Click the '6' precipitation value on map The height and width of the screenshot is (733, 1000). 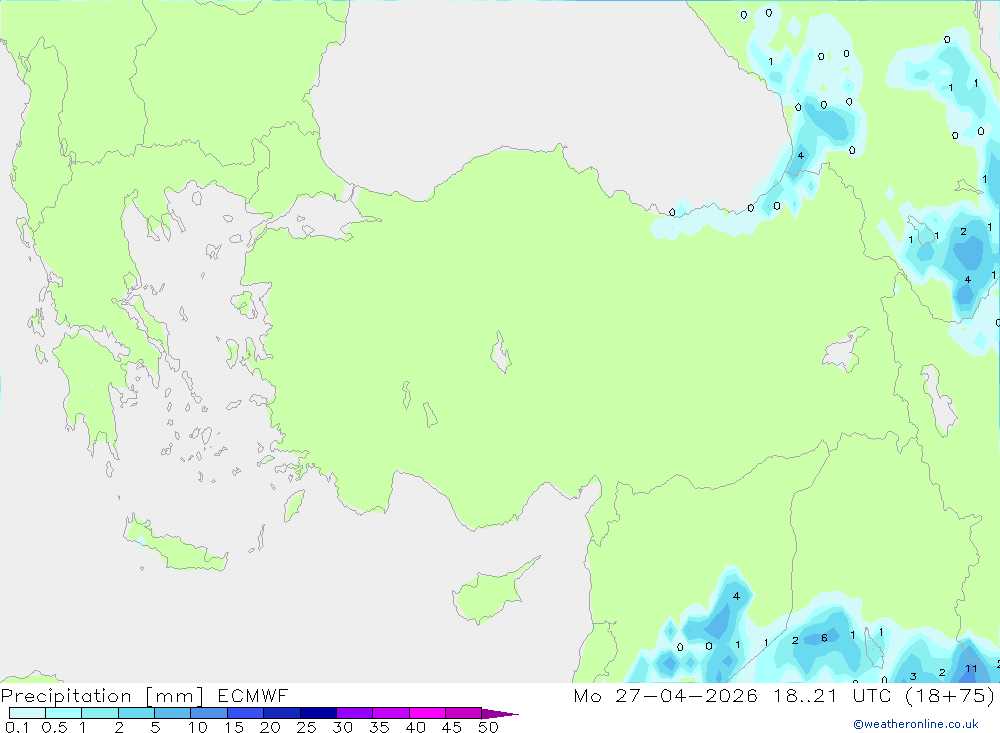[x=824, y=638]
